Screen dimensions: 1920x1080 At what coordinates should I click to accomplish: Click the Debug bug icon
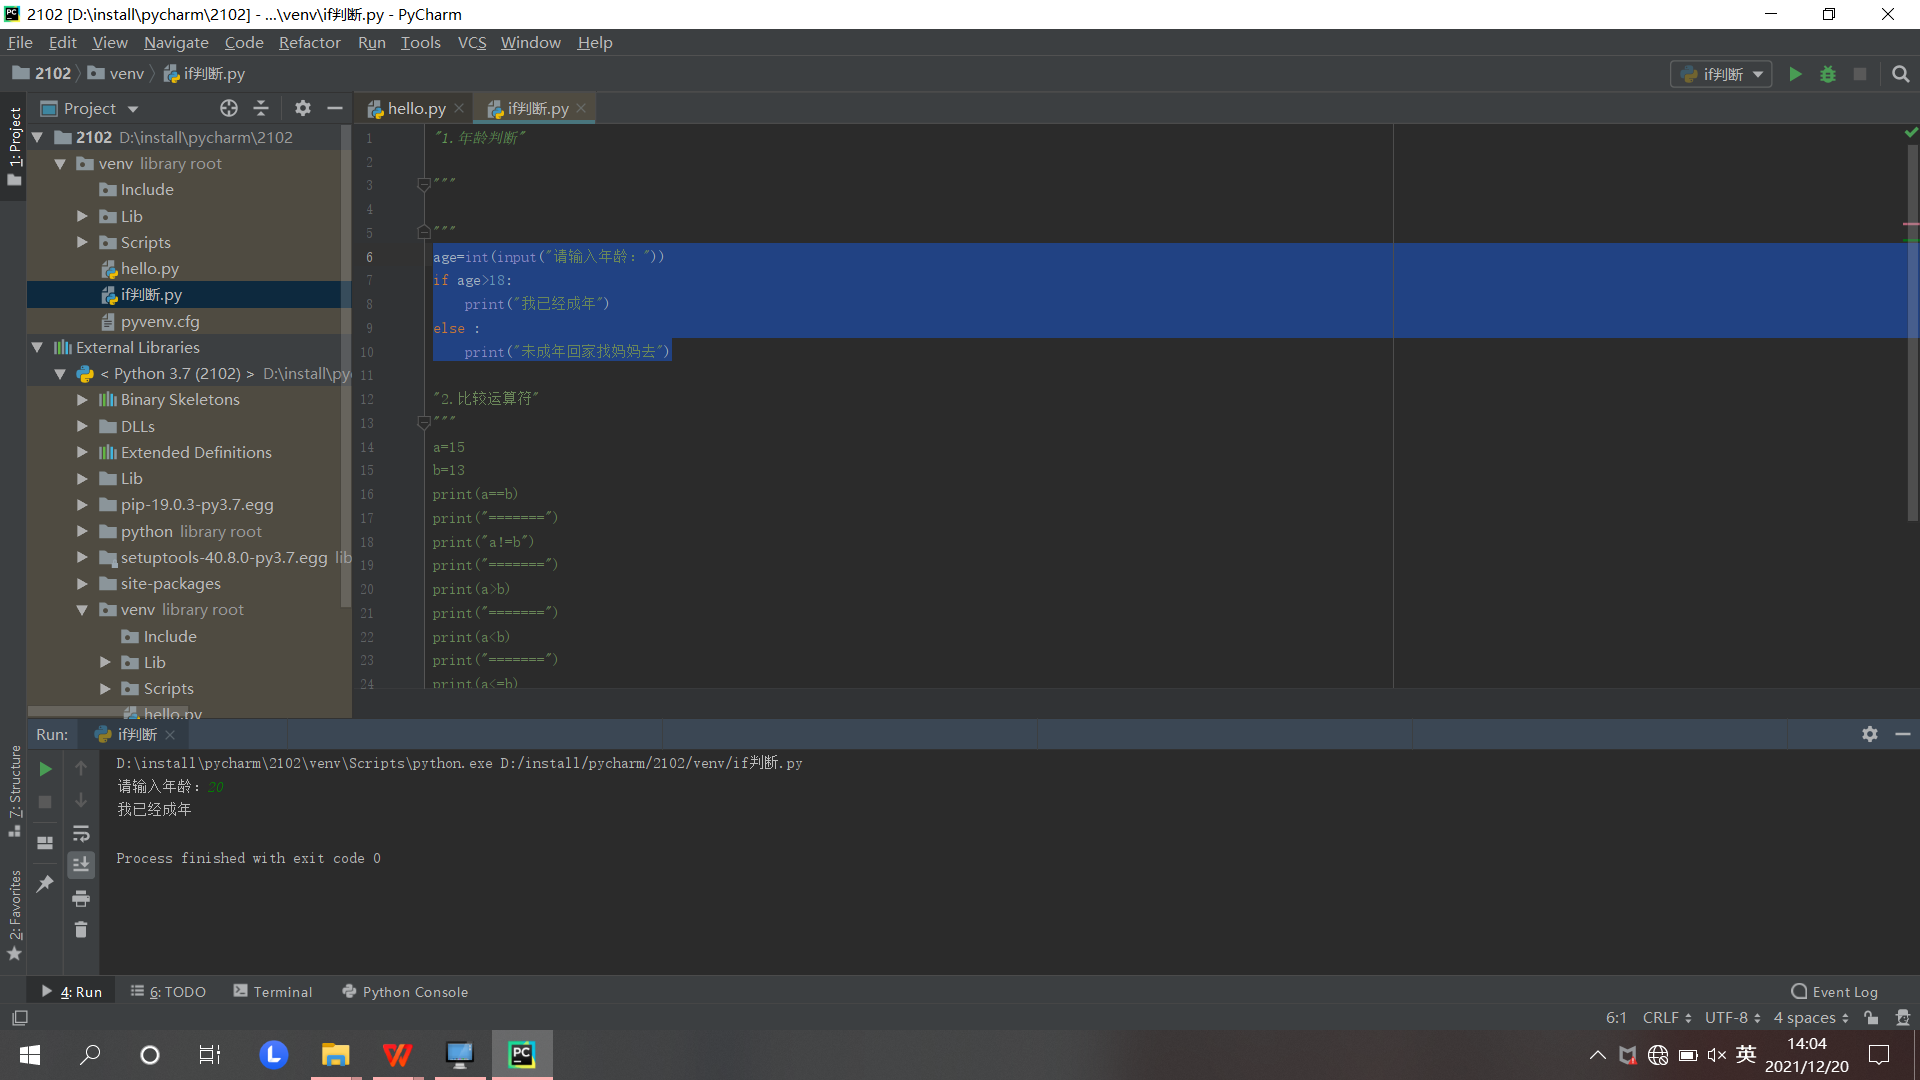(x=1827, y=74)
